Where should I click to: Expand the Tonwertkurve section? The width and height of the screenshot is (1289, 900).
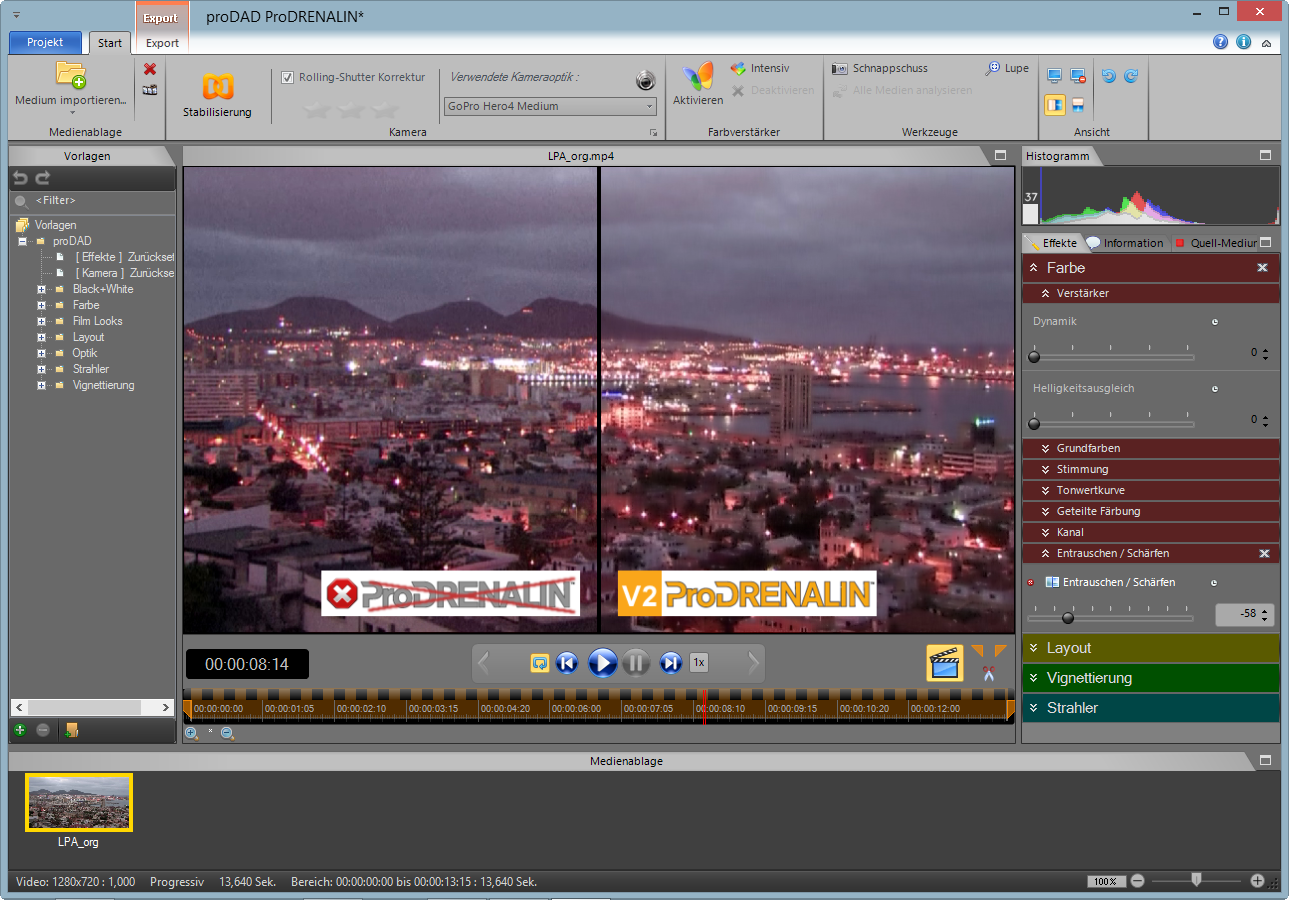tap(1150, 490)
